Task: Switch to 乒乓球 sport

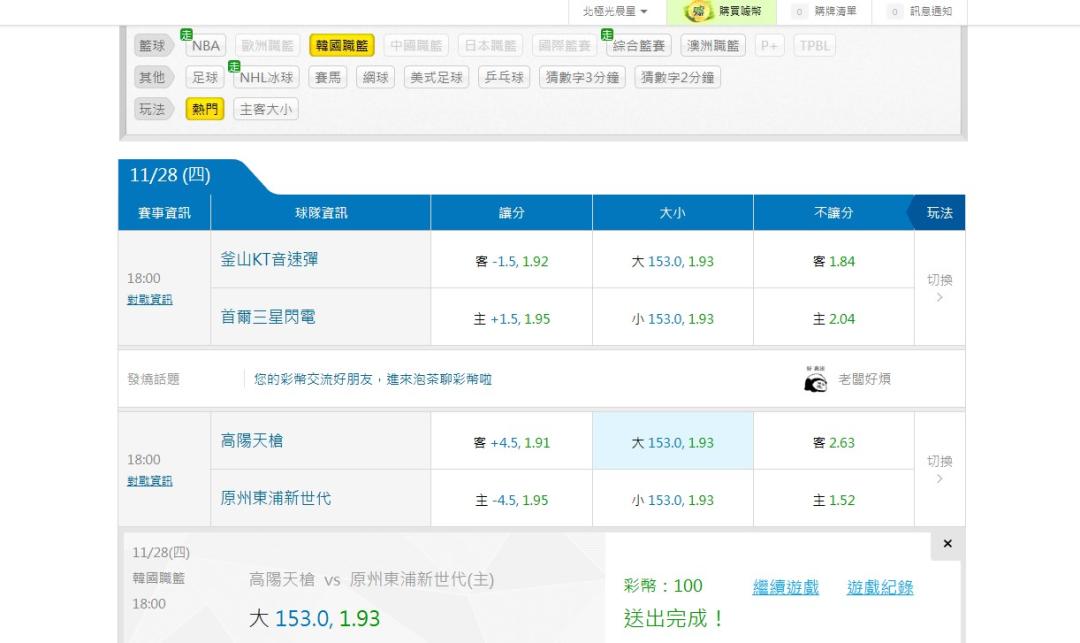Action: point(504,77)
